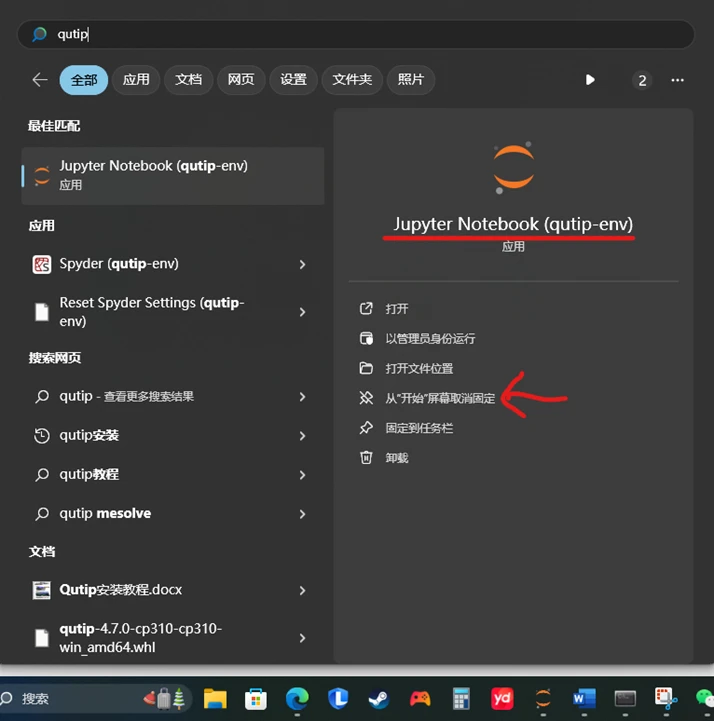Expand the qutip教程 suggestion
714x721 pixels.
[x=302, y=475]
